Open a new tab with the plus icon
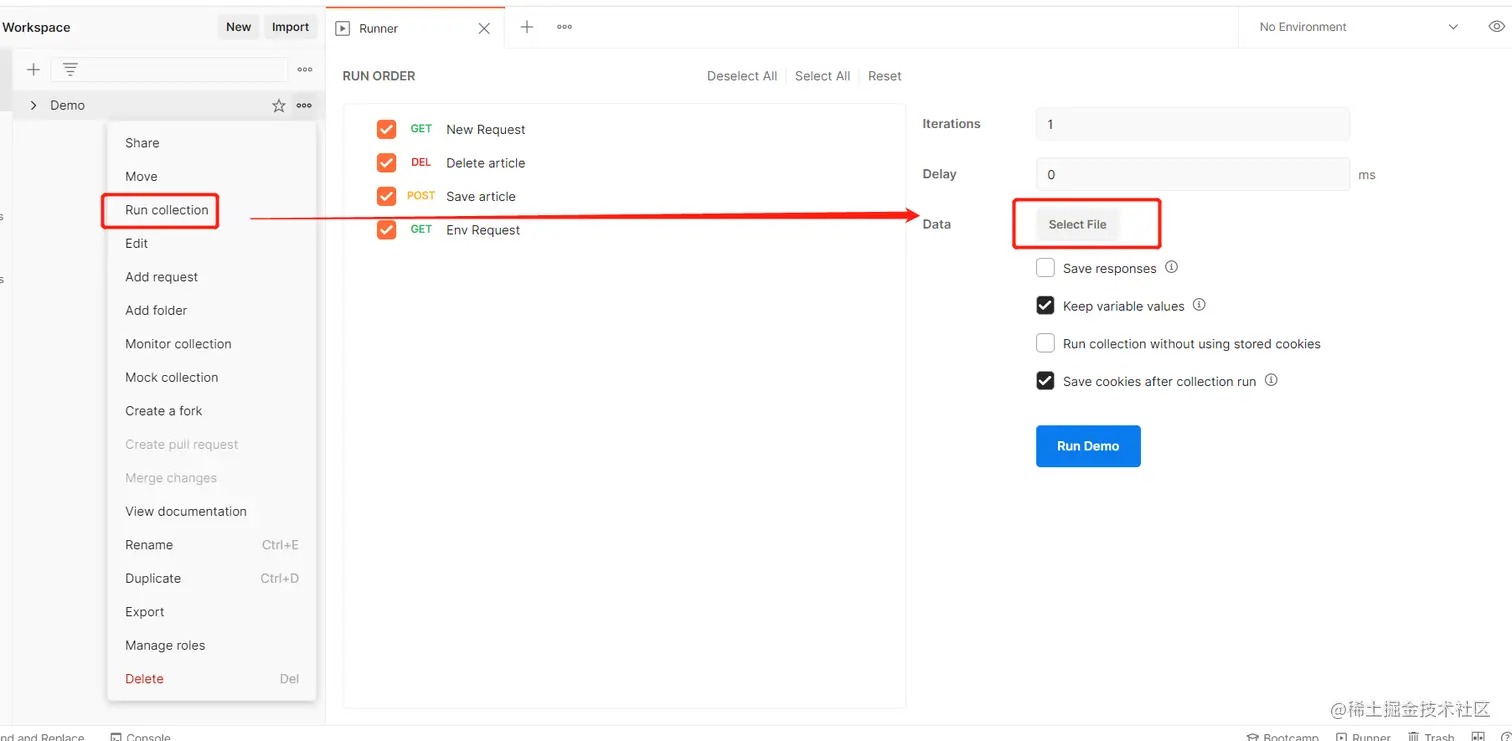1512x741 pixels. (527, 27)
